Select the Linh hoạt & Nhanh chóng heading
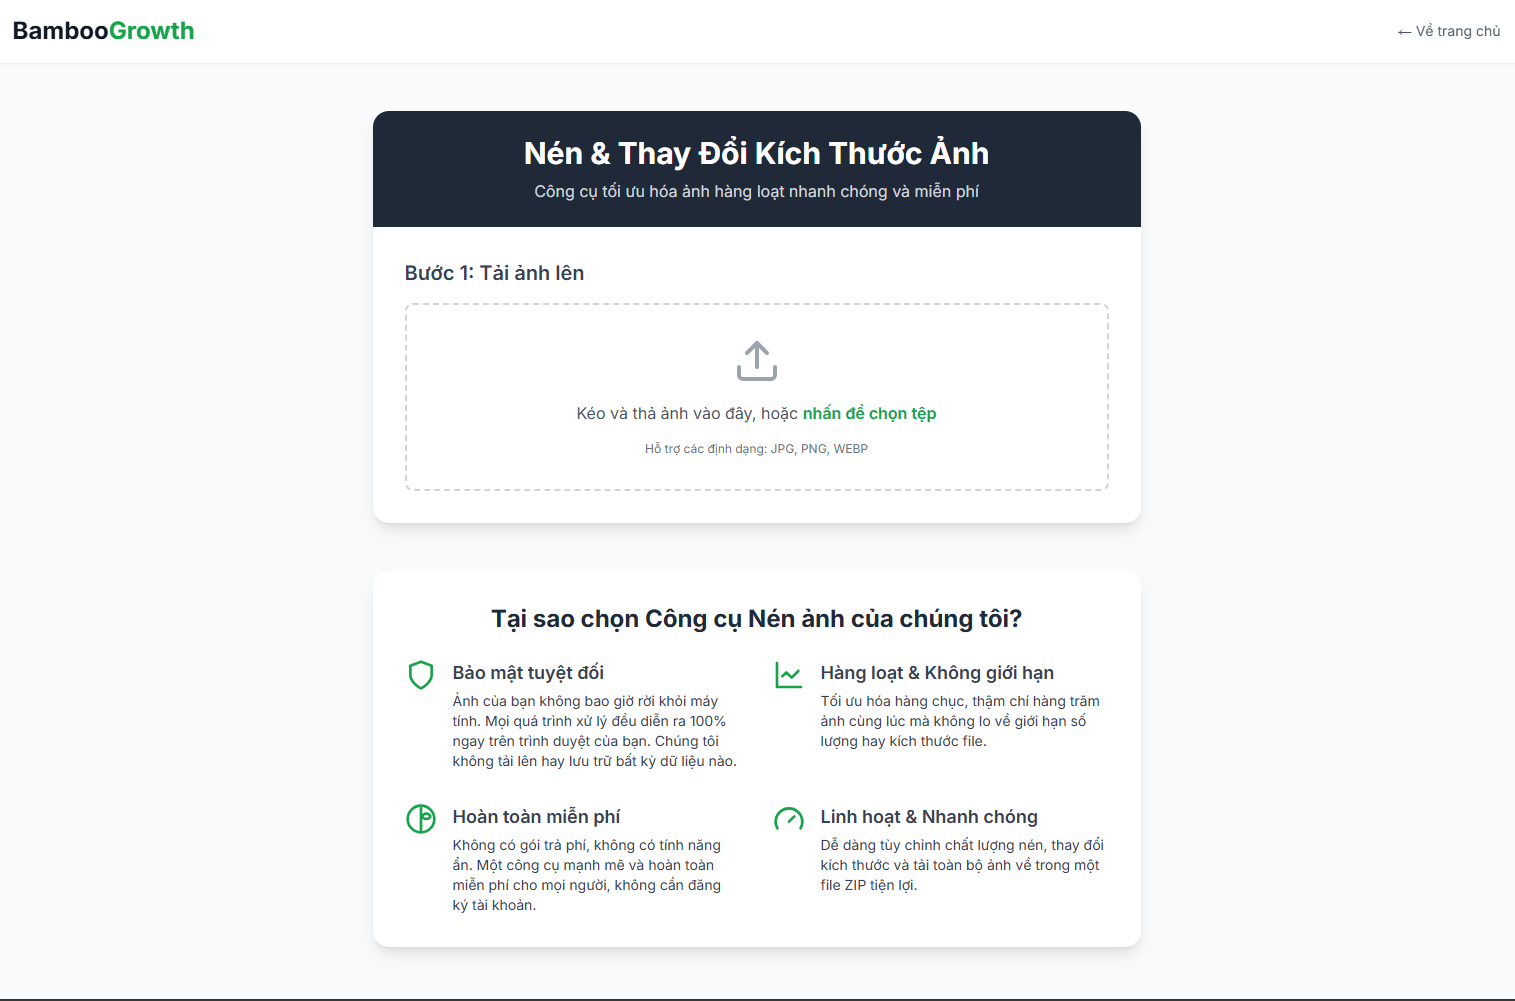The height and width of the screenshot is (1001, 1515). point(929,817)
